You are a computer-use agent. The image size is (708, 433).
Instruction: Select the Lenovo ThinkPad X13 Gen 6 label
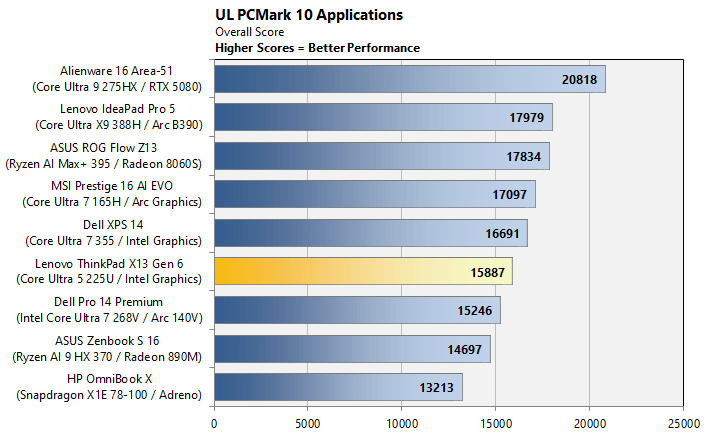[x=109, y=263]
